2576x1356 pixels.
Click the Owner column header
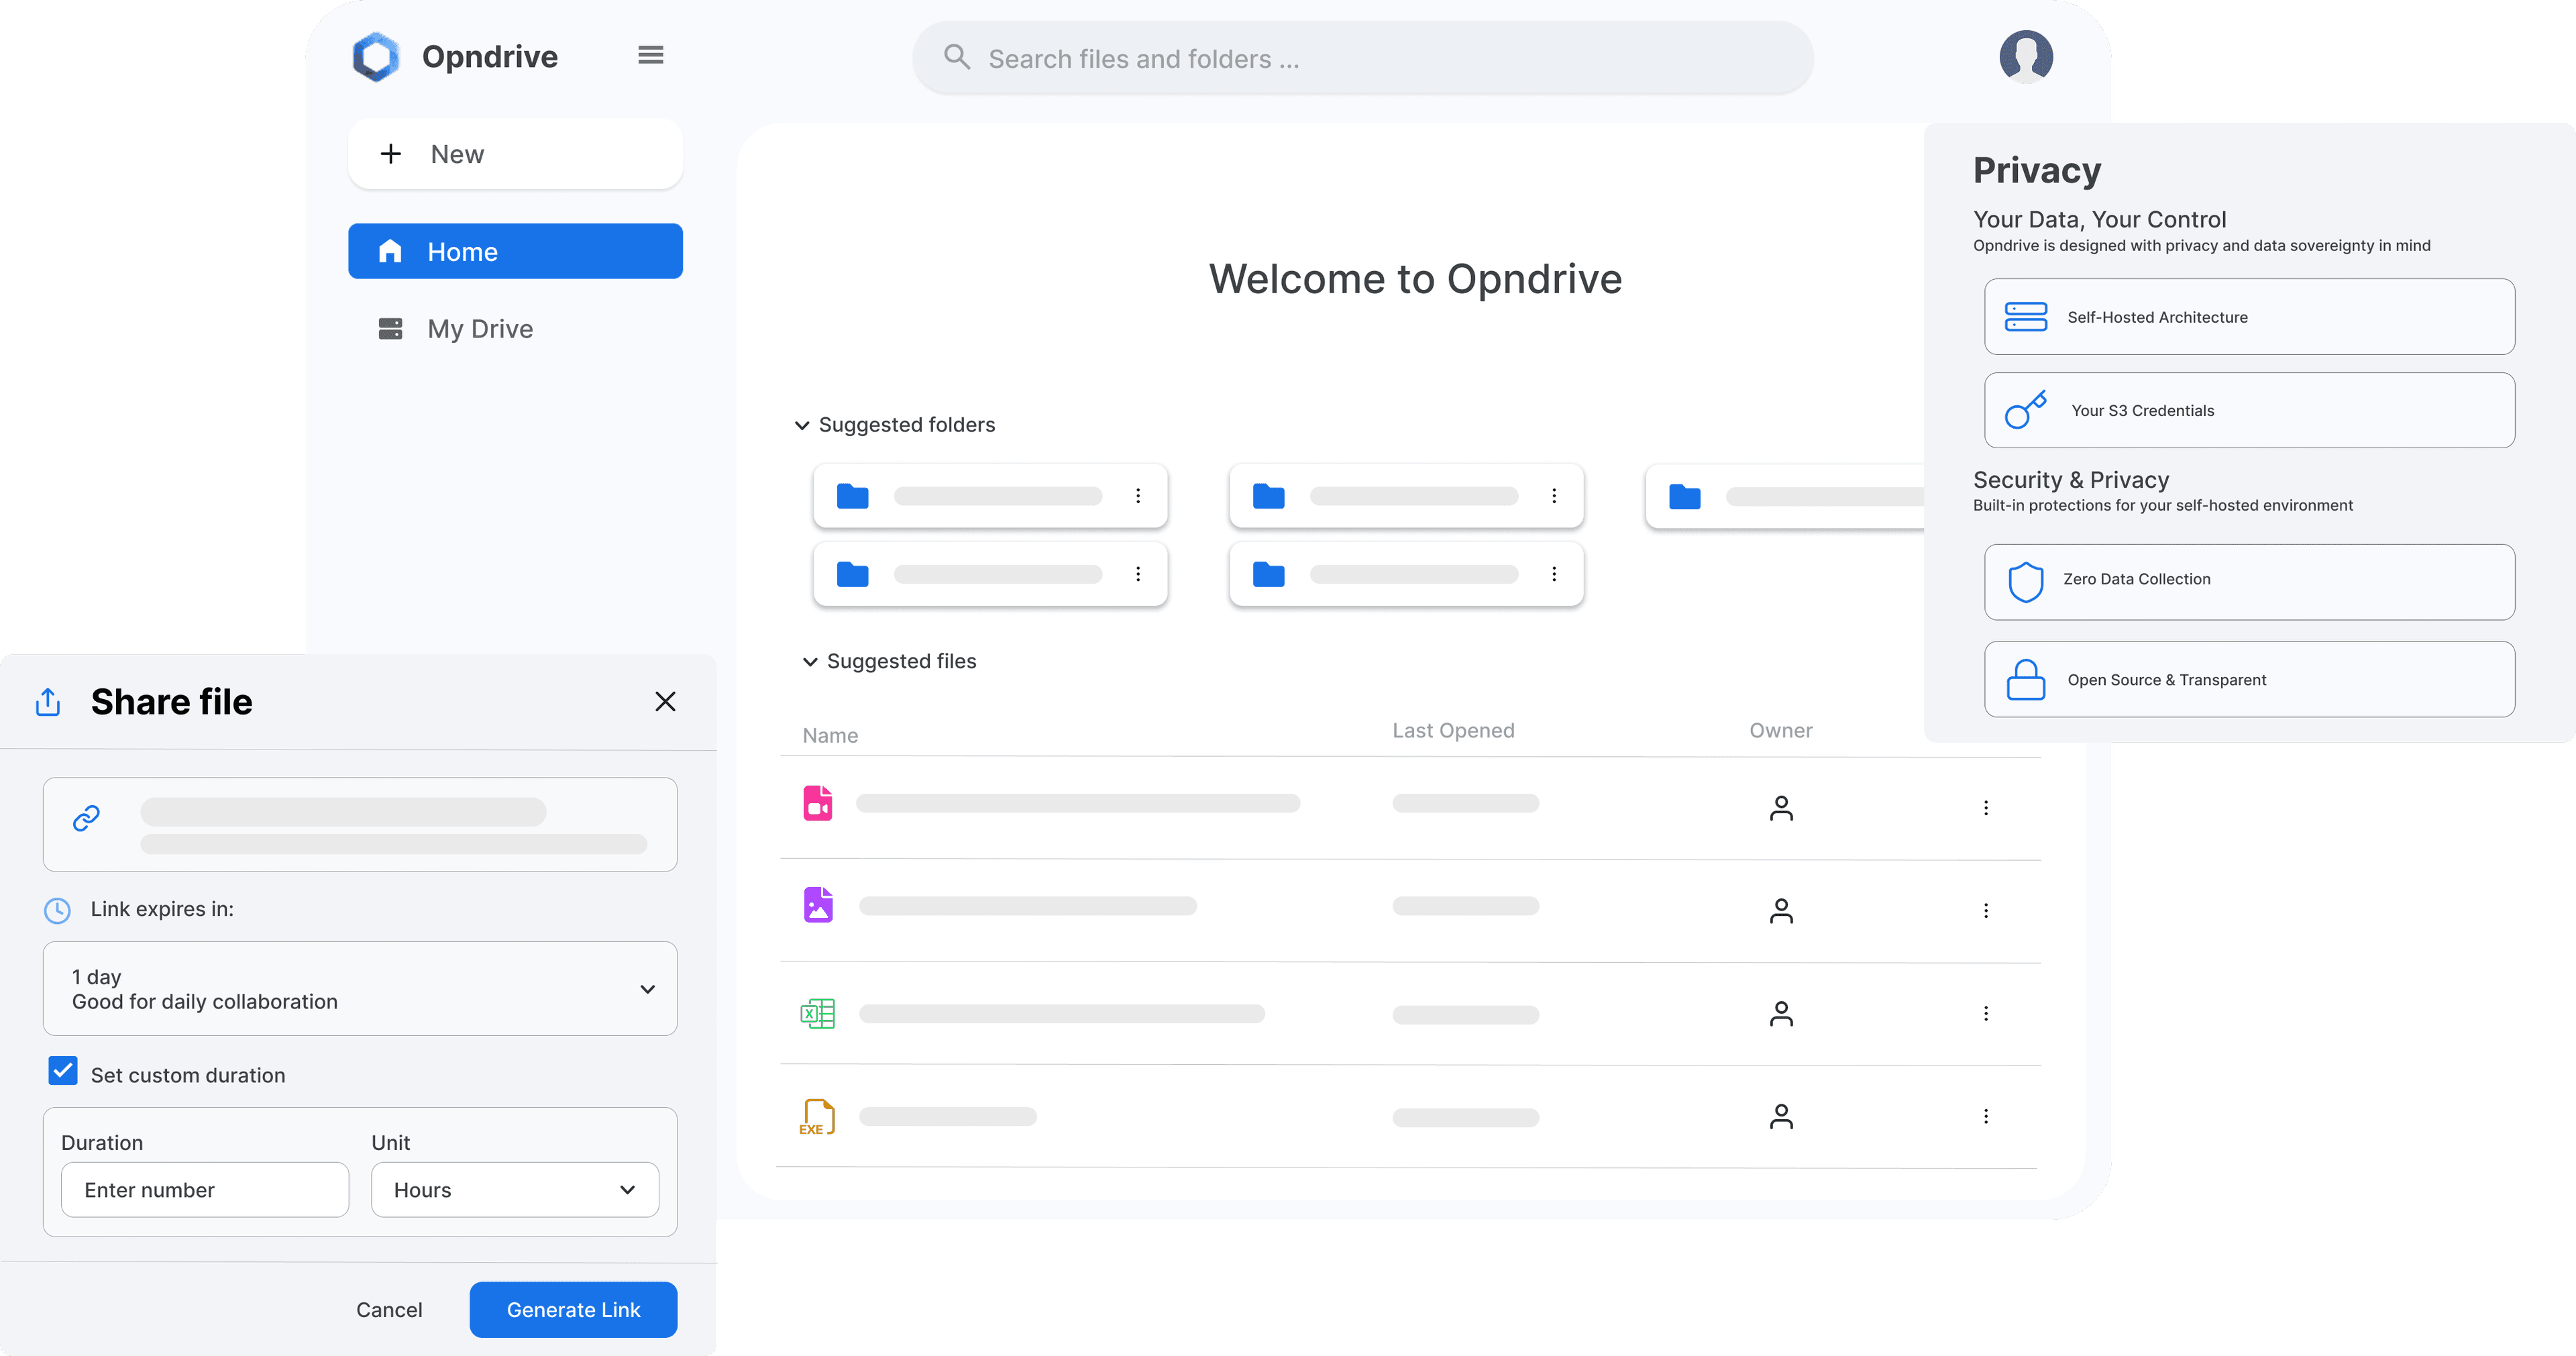[1781, 731]
